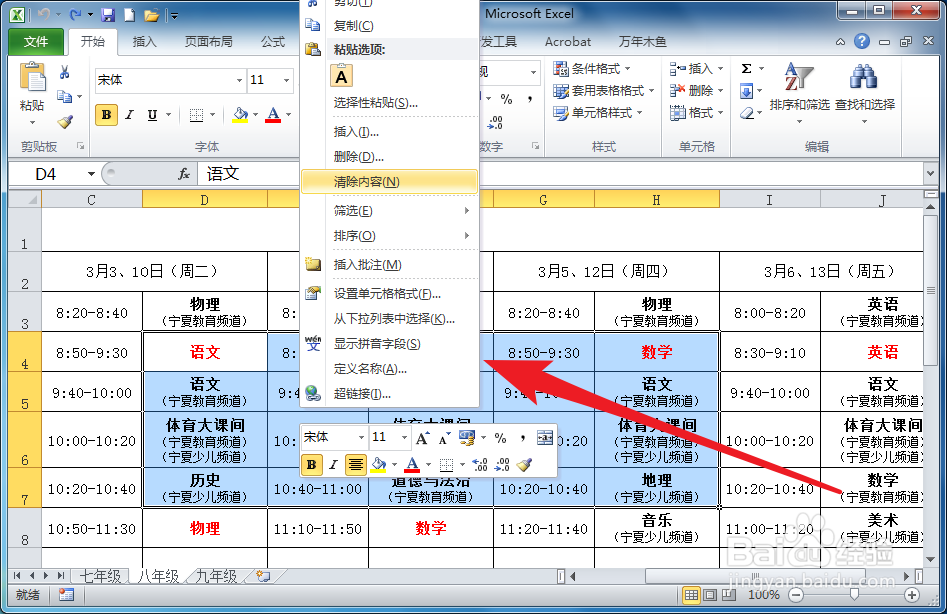Click the Find and Select binoculars icon

864,77
